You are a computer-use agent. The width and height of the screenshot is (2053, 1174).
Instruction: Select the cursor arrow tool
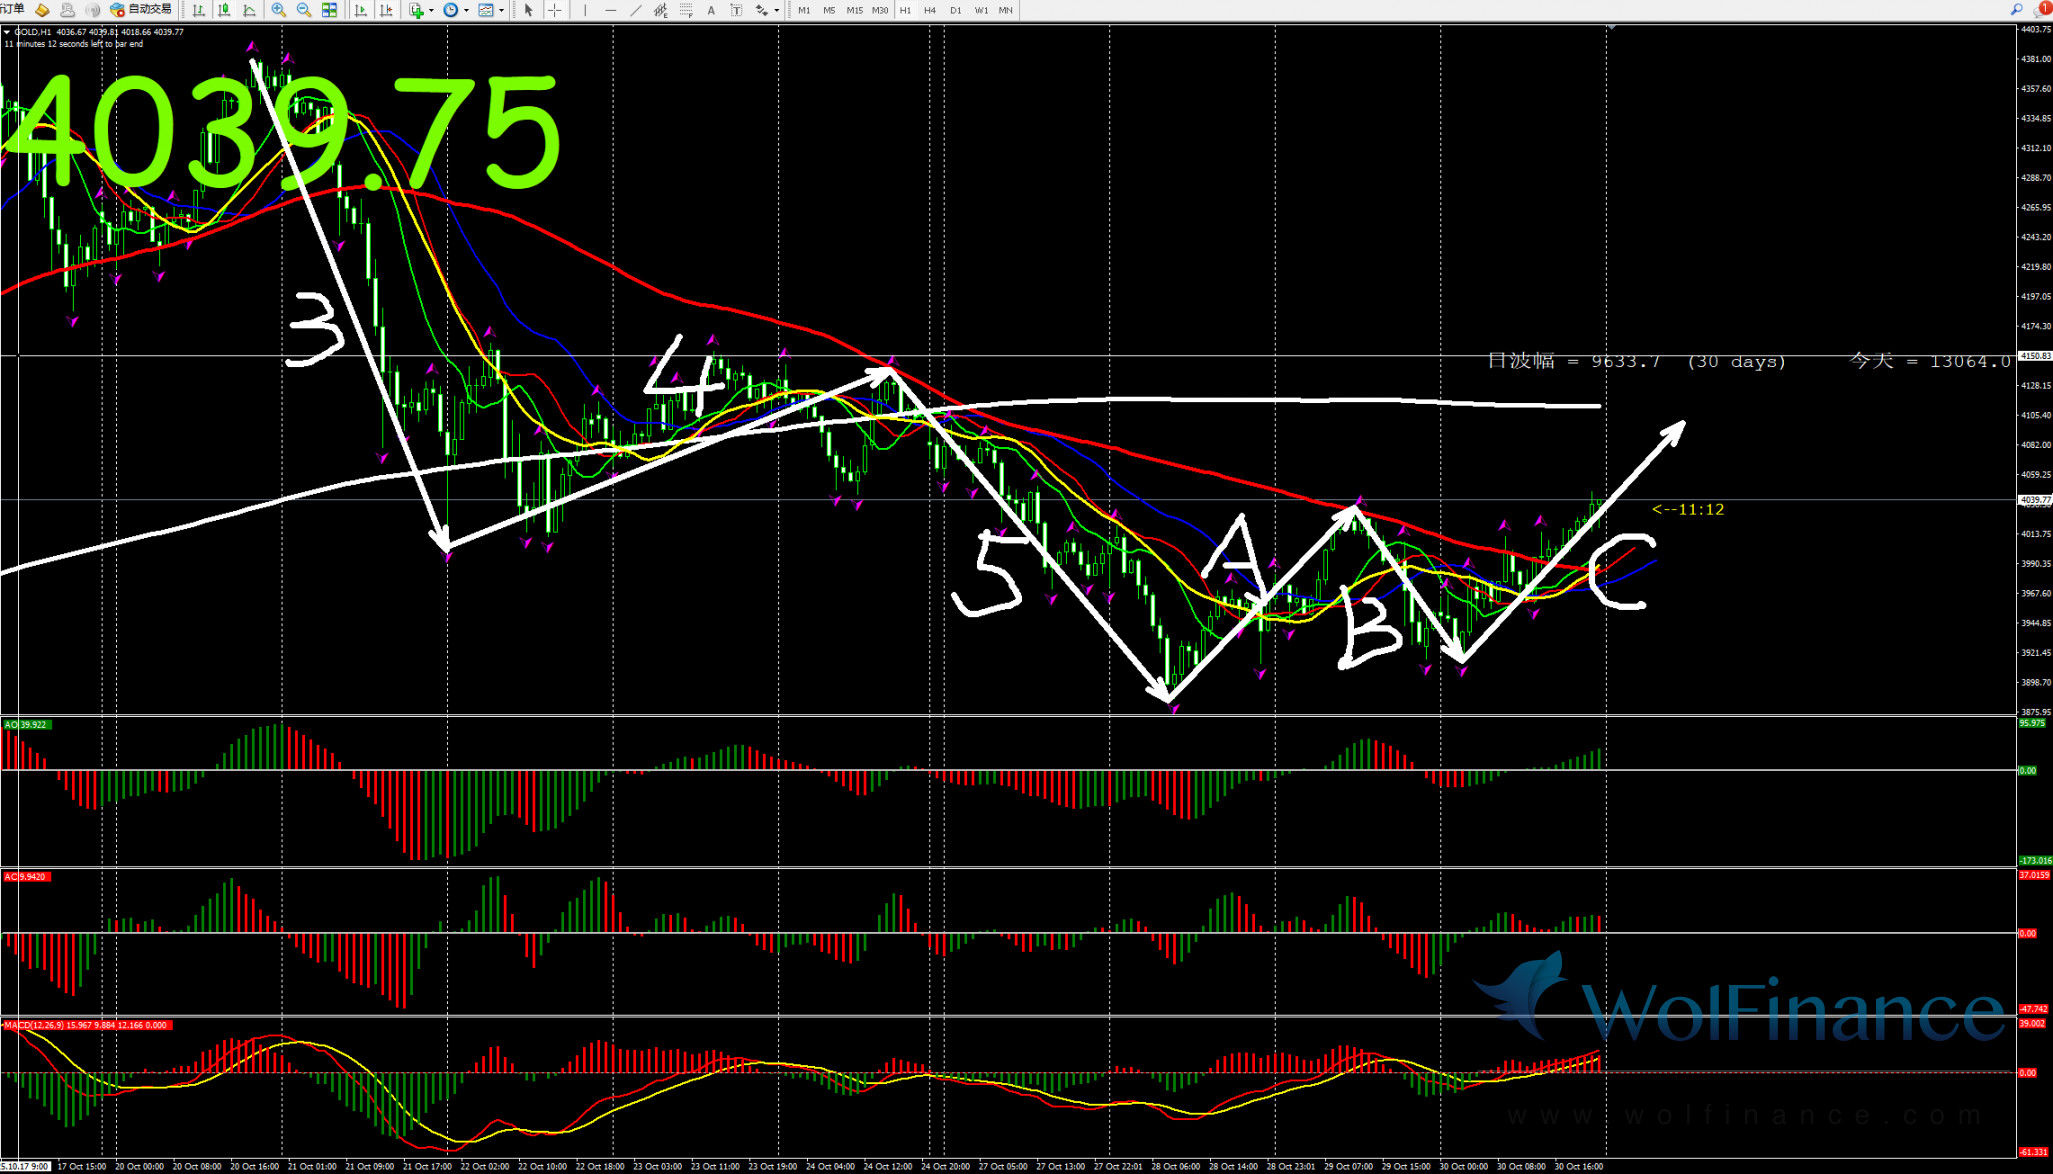click(x=528, y=10)
